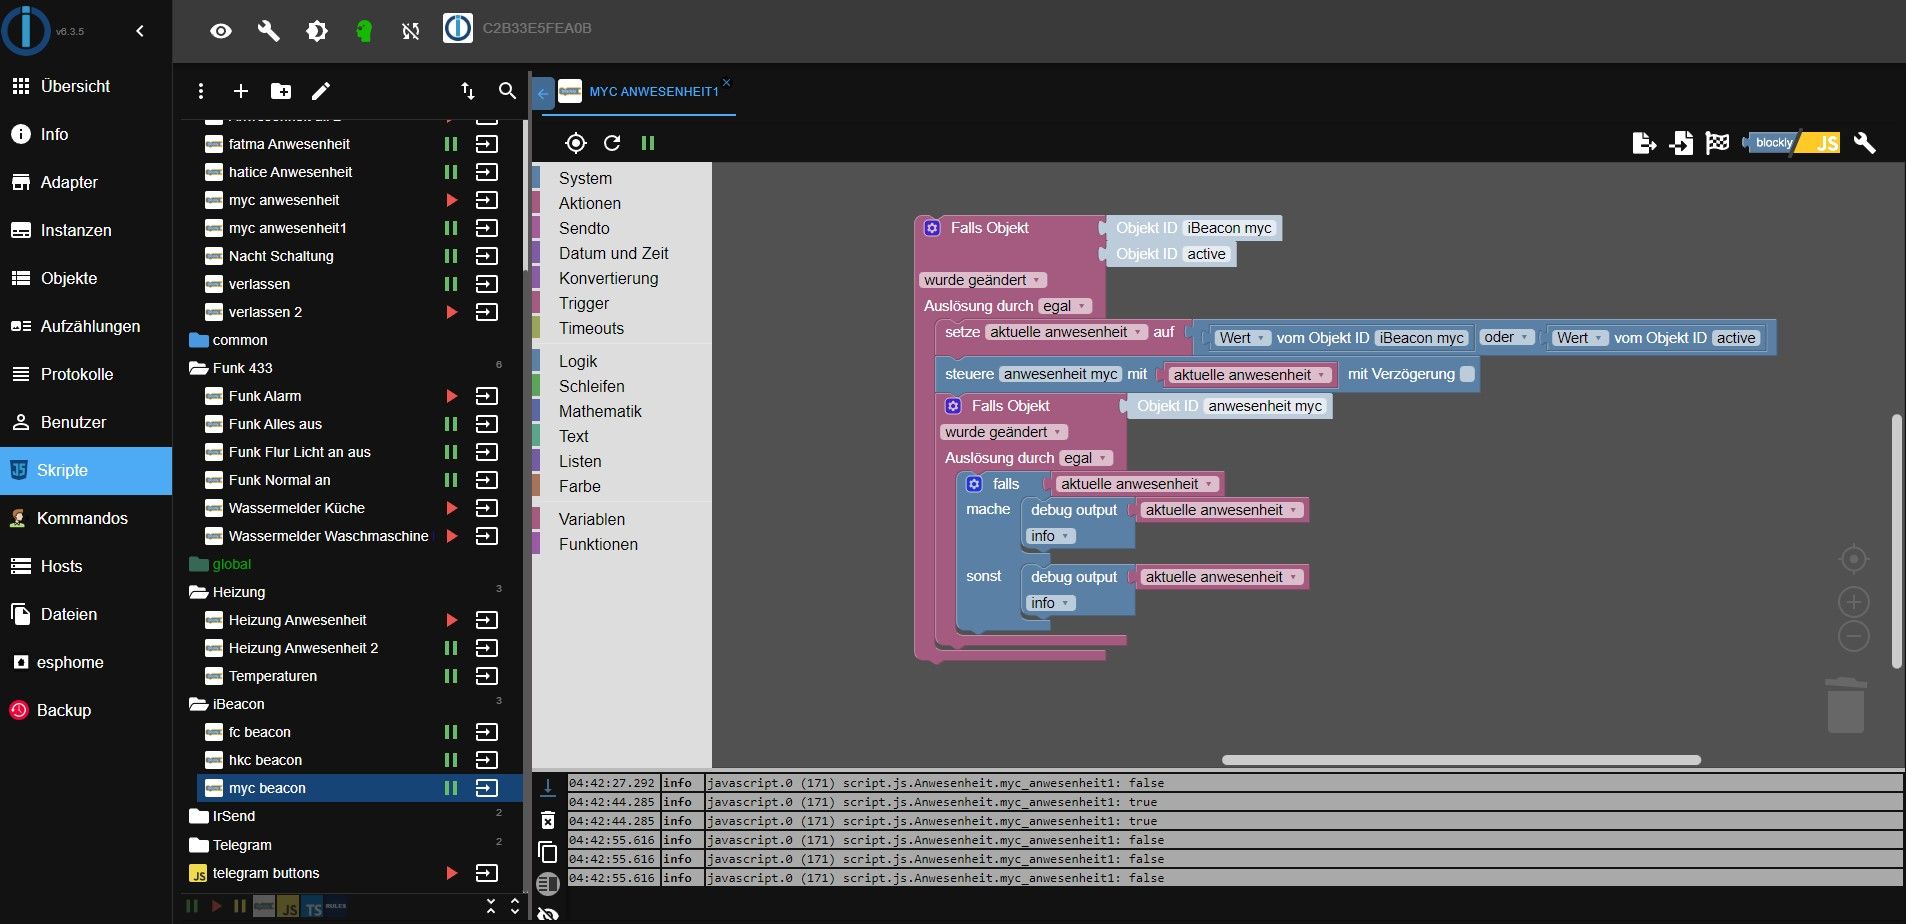Click the pencil edit script icon
This screenshot has height=924, width=1906.
(321, 91)
